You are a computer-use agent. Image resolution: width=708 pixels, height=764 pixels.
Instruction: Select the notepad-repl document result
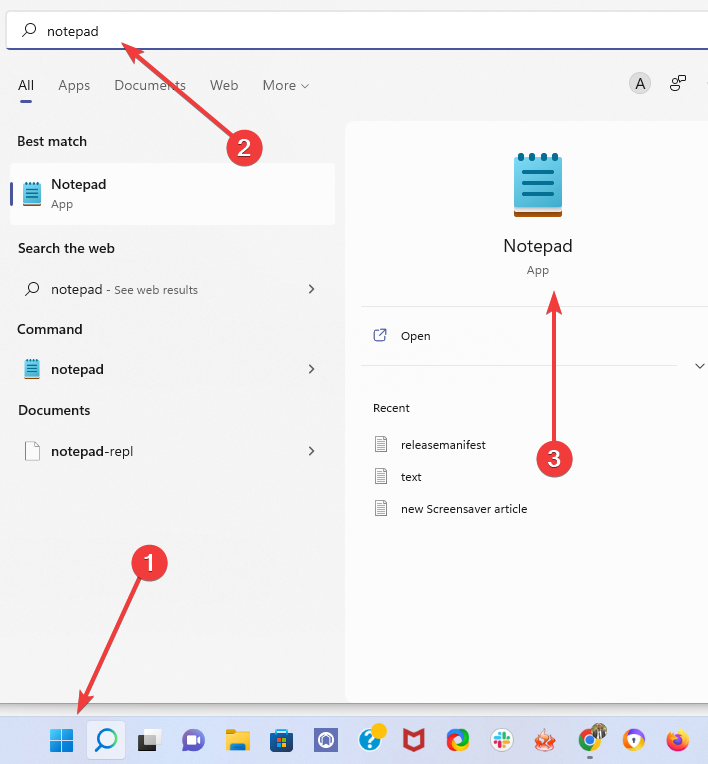(x=171, y=451)
